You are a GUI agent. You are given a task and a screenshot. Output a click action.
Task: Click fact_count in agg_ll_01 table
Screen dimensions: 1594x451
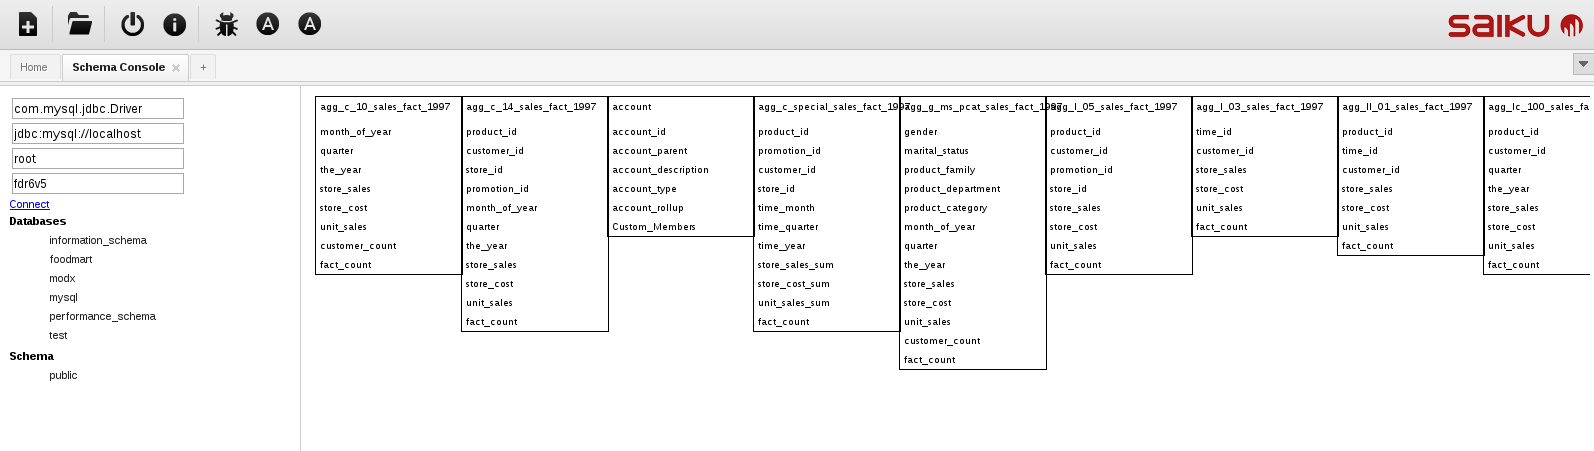click(x=1368, y=246)
